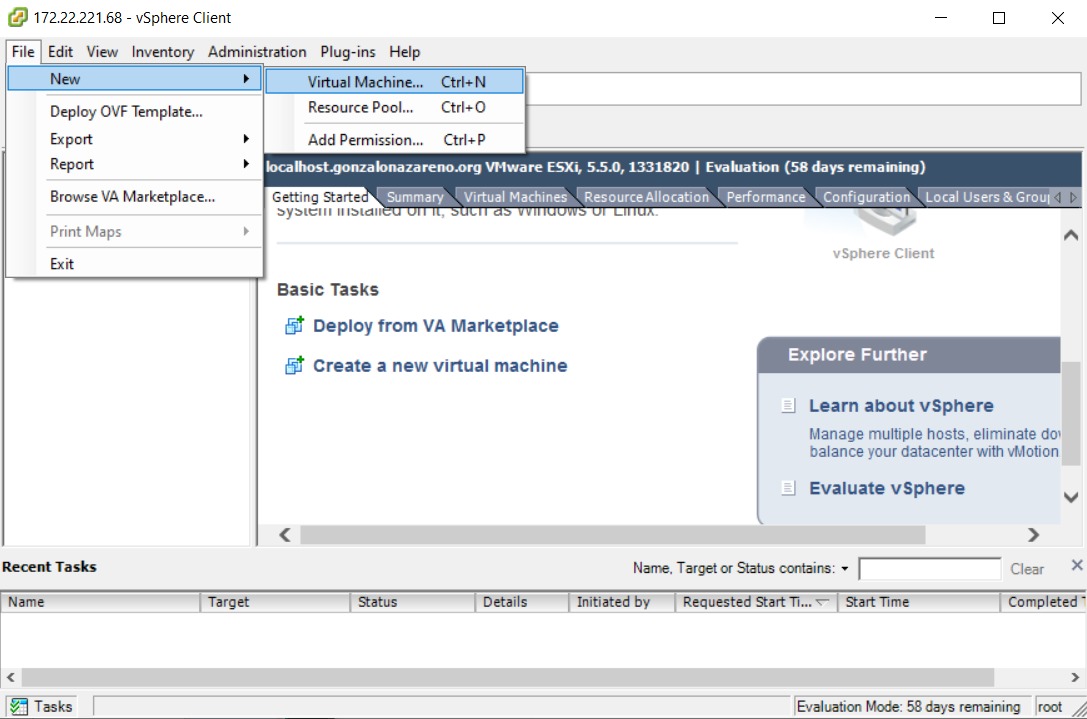Click the Create a new virtual machine icon
This screenshot has width=1087, height=719.
pyautogui.click(x=294, y=366)
